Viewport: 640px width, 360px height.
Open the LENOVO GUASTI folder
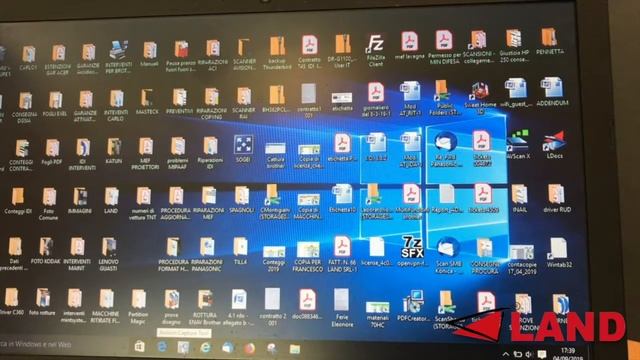pos(109,248)
